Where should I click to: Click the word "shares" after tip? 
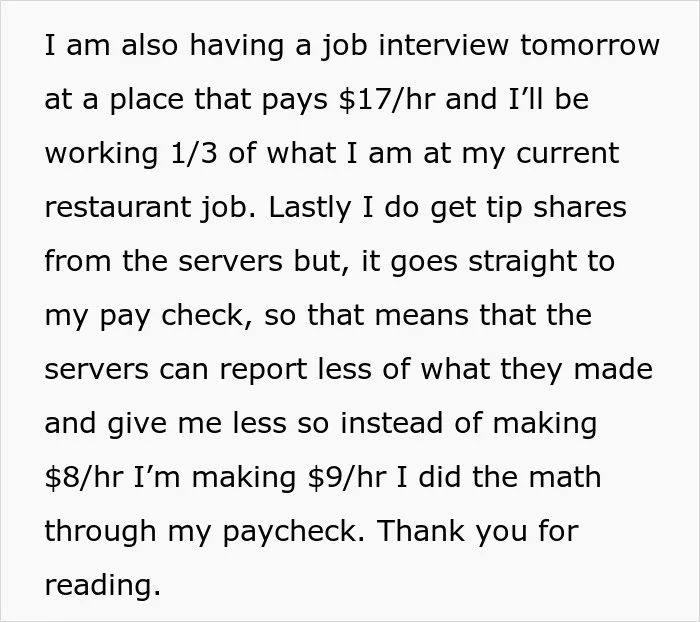pyautogui.click(x=580, y=207)
